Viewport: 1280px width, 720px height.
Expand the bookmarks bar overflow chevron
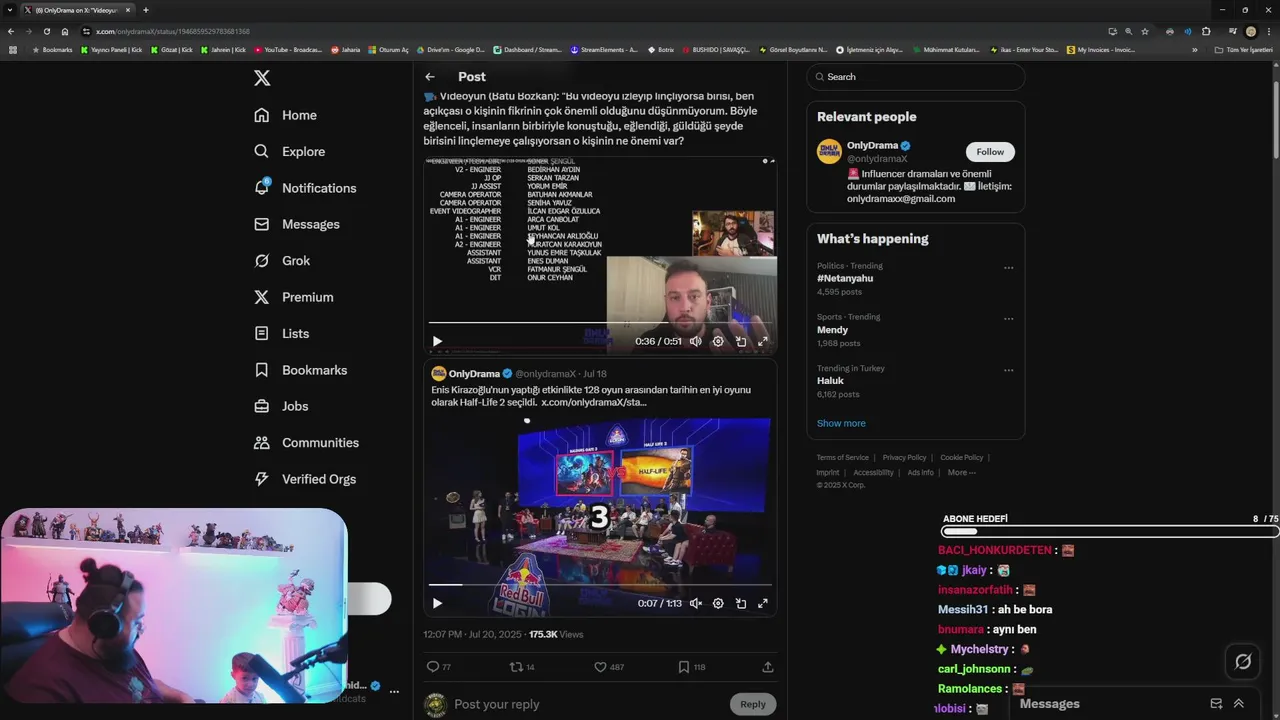1194,49
